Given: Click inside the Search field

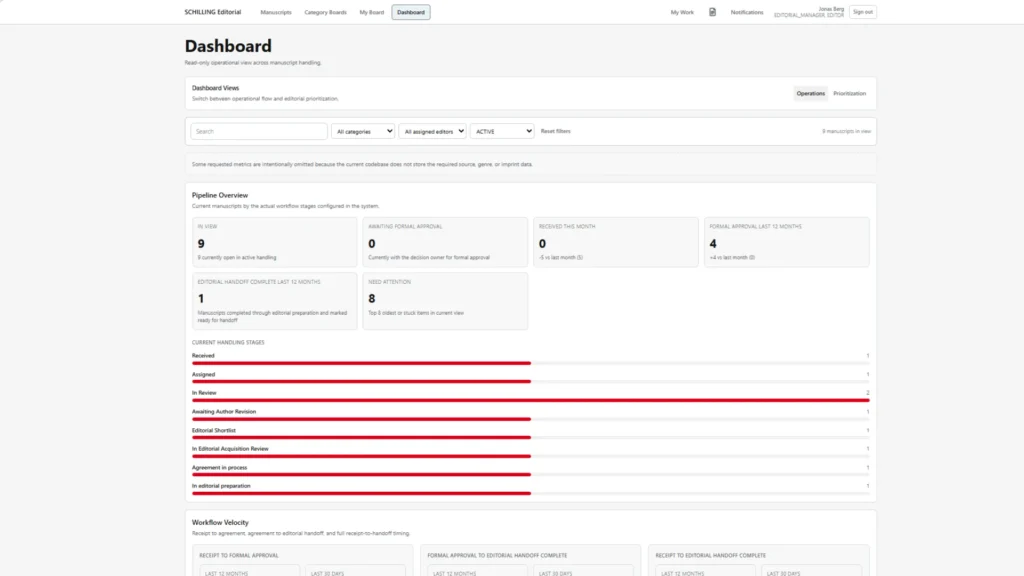Looking at the screenshot, I should [x=257, y=131].
